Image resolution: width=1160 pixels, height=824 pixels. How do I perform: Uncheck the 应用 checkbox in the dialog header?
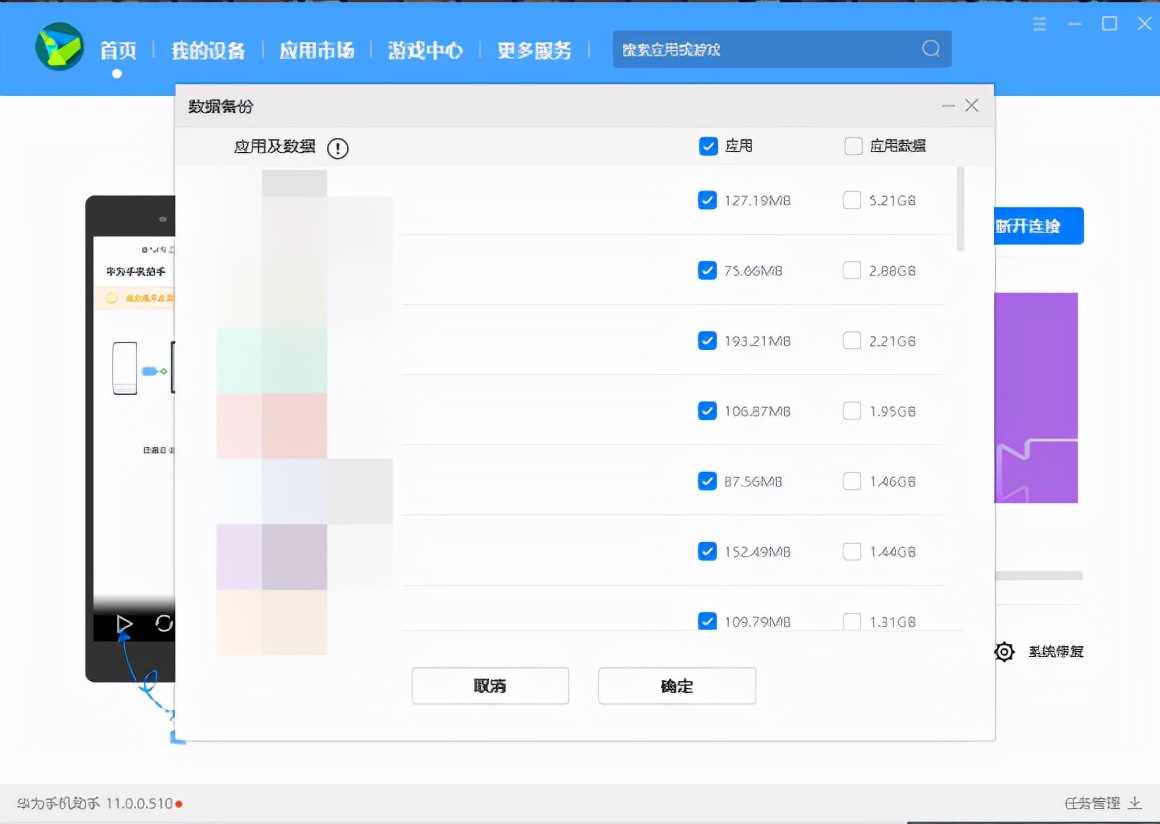pos(708,145)
